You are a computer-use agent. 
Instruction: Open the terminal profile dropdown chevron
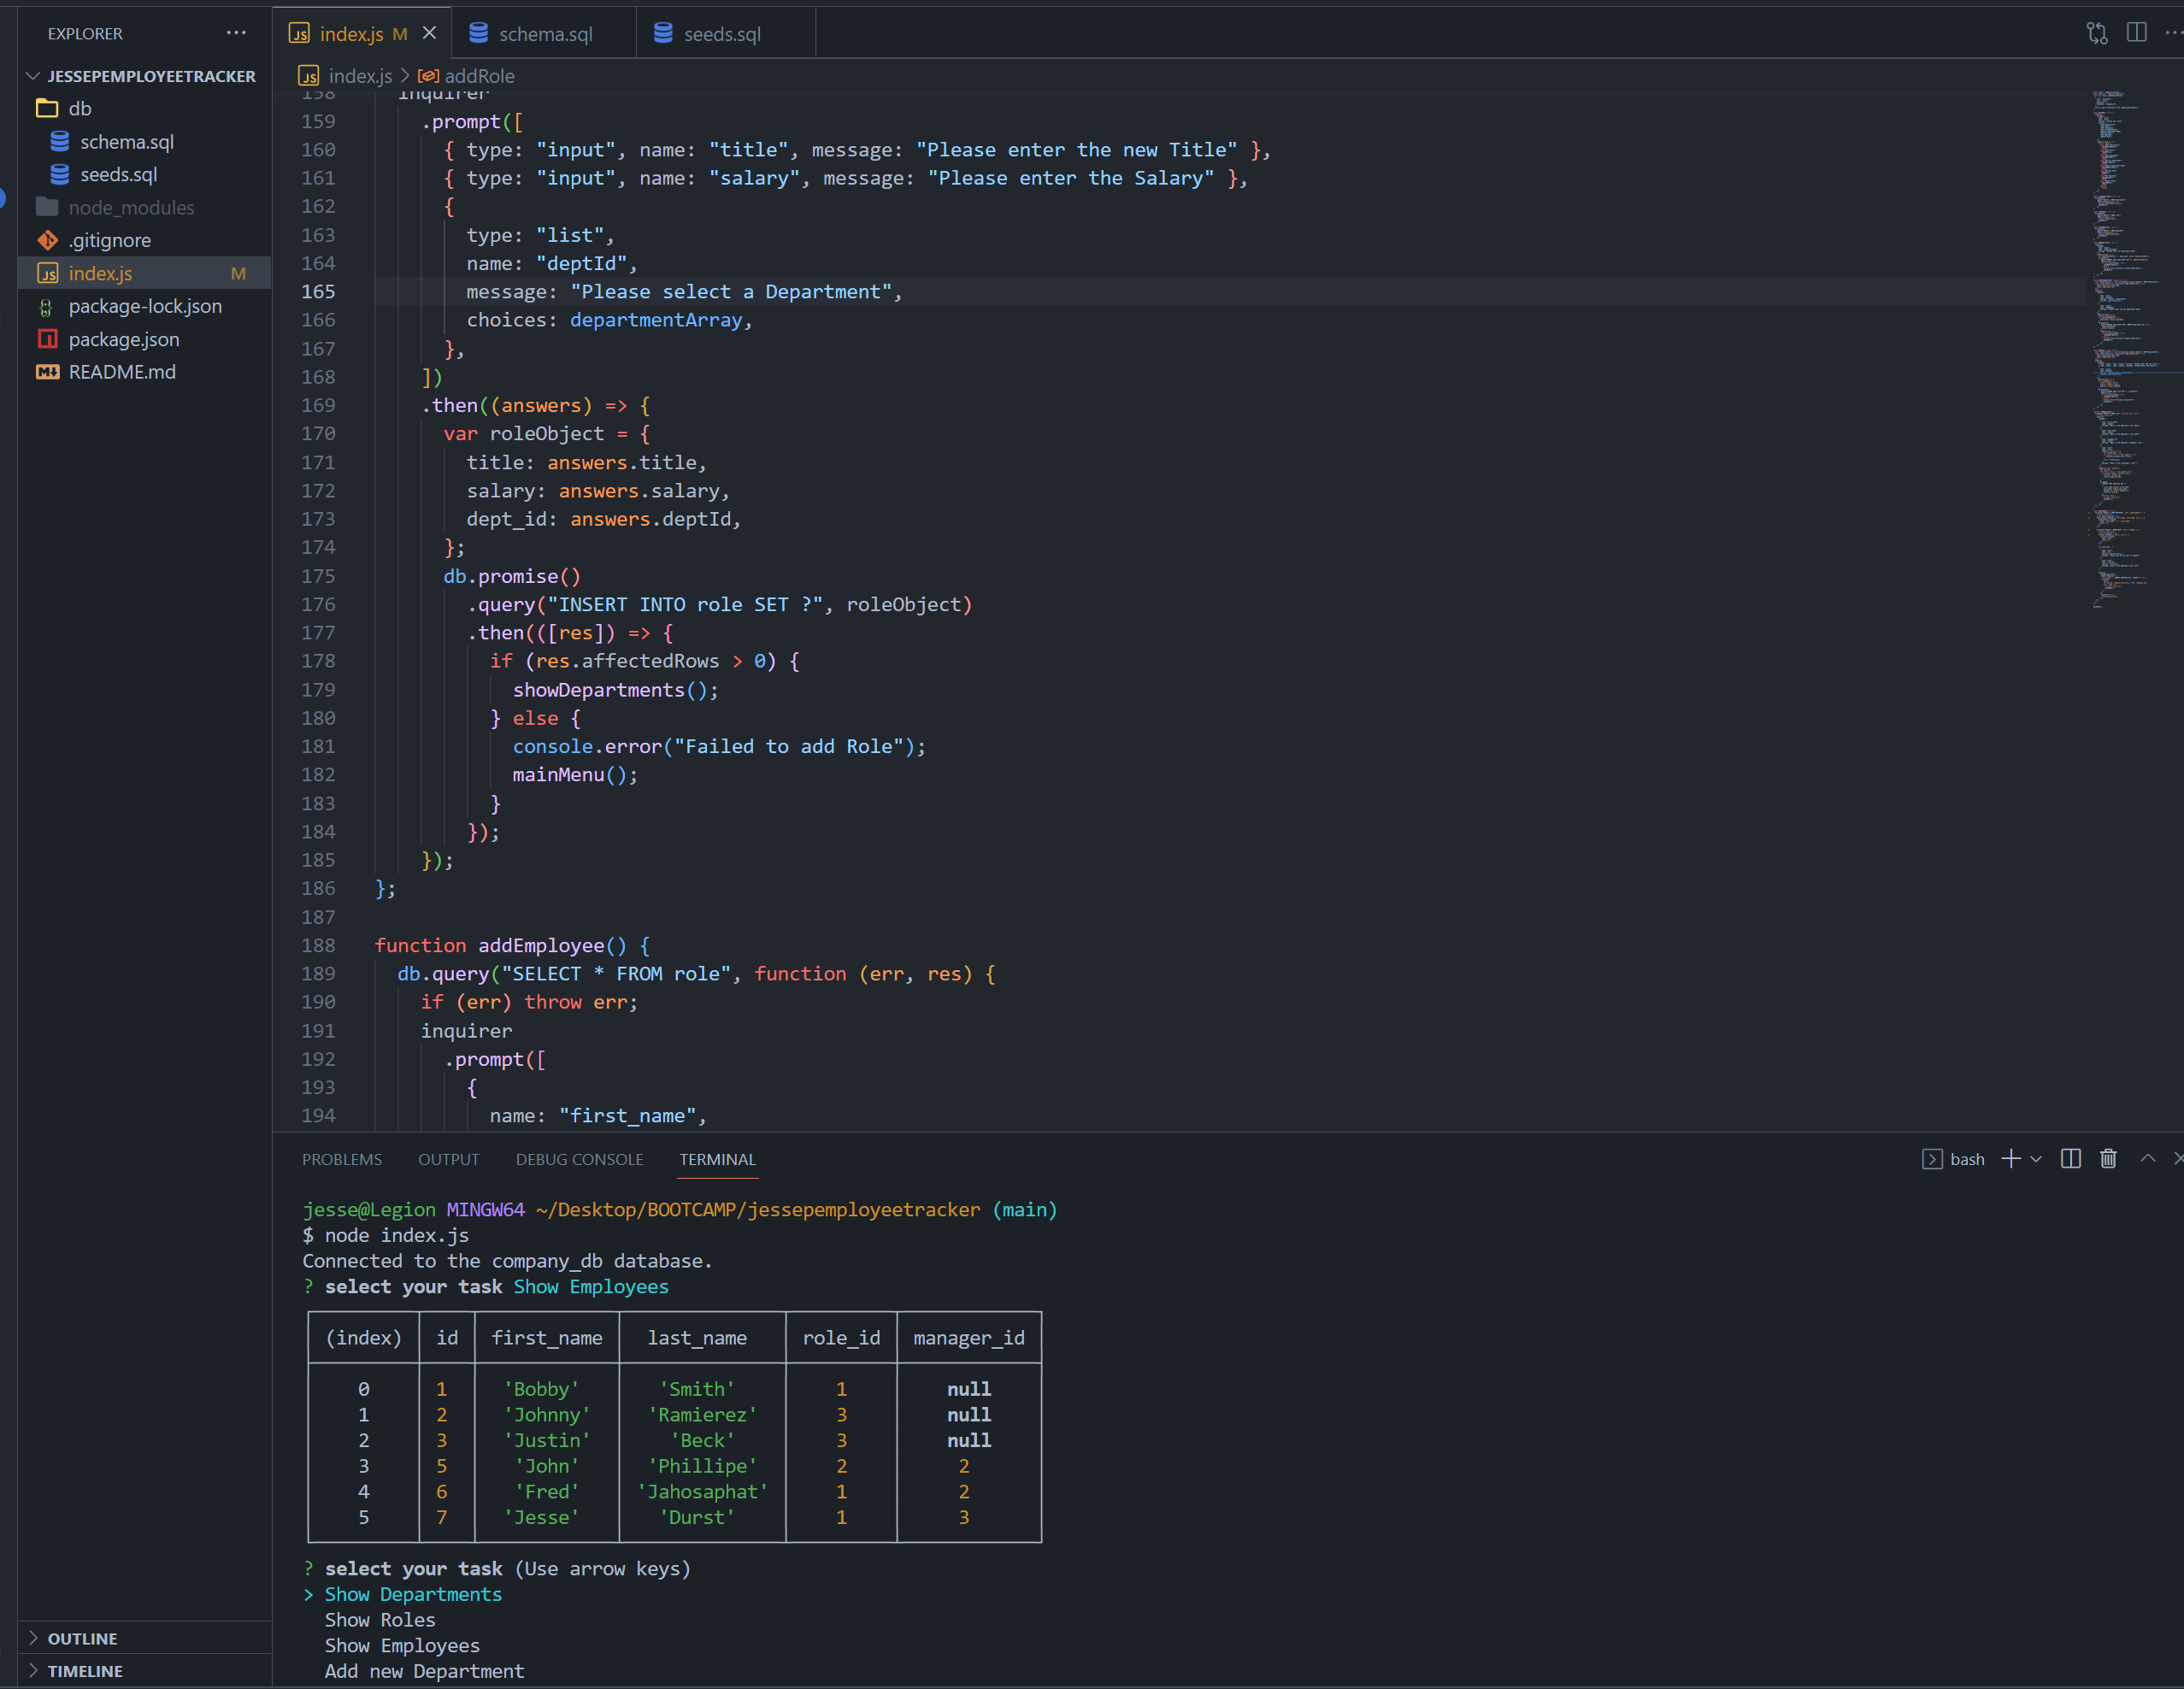[2038, 1159]
